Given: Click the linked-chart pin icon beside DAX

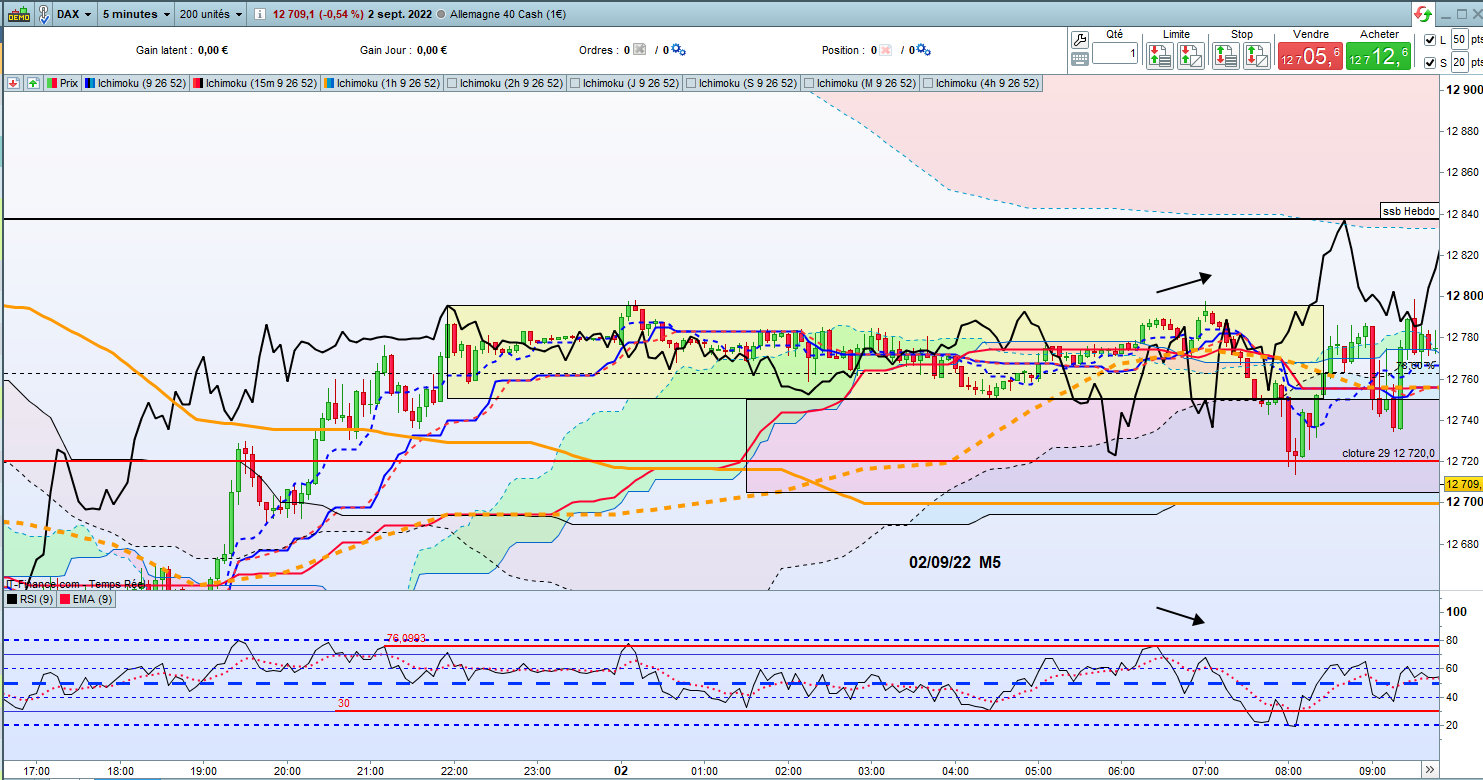Looking at the screenshot, I should (44, 15).
